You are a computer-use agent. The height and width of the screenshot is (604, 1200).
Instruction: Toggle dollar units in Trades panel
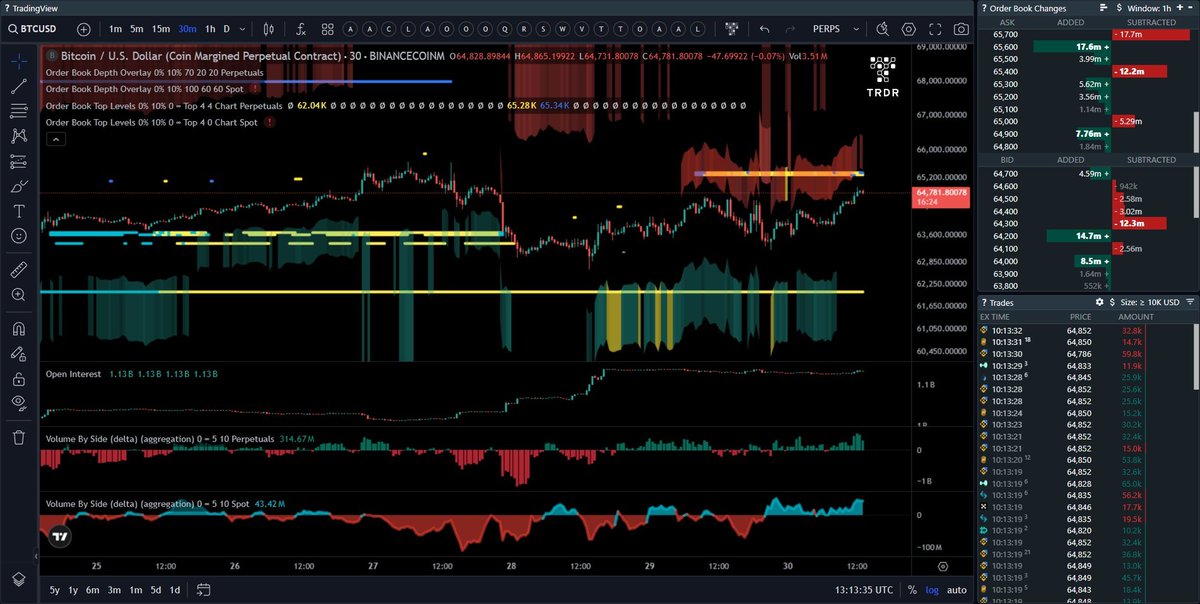coord(1113,301)
